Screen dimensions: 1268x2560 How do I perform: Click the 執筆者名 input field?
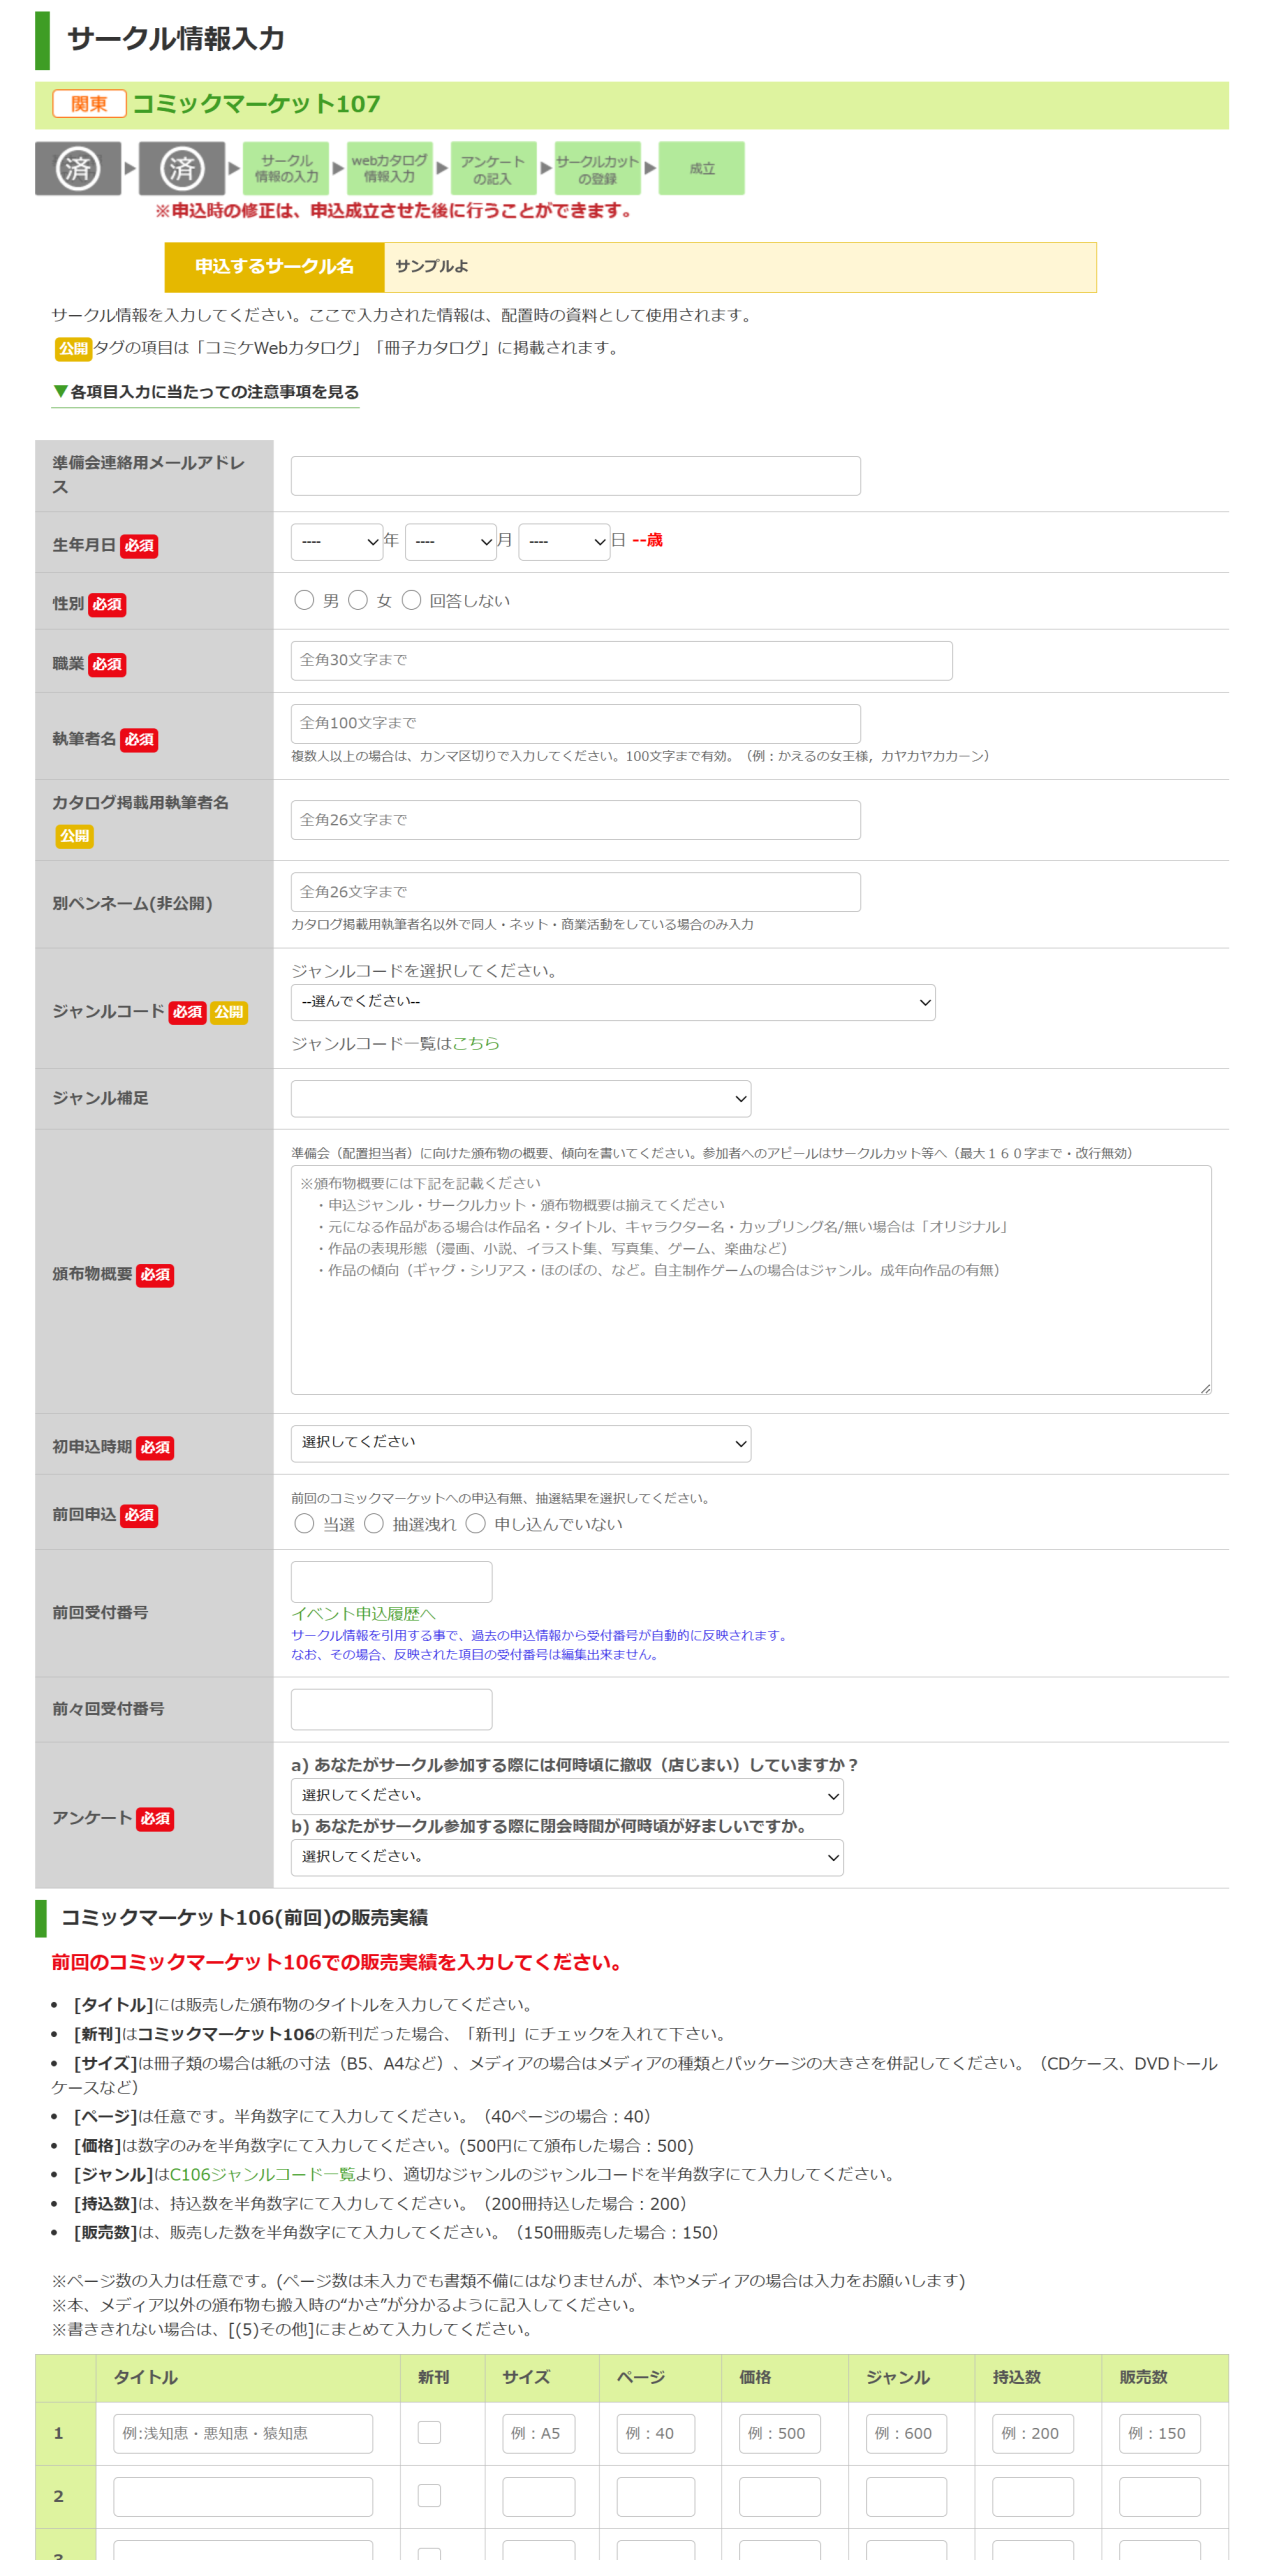(x=575, y=723)
